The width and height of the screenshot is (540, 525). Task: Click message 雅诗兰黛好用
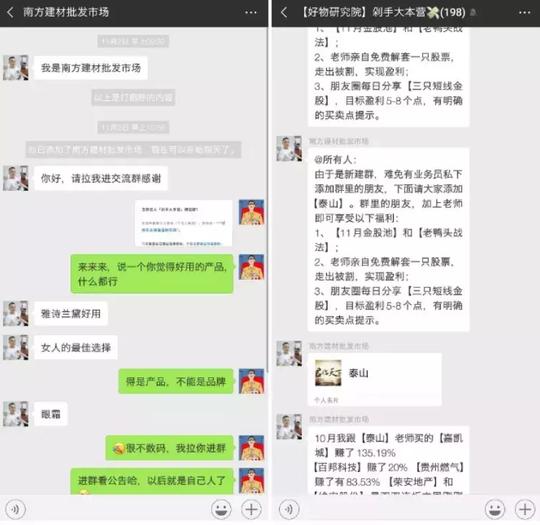(71, 313)
